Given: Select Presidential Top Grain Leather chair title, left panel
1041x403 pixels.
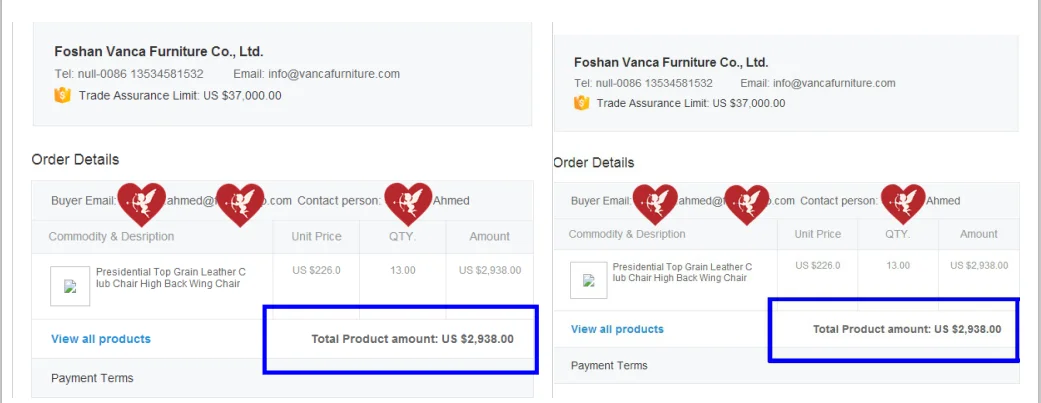Looking at the screenshot, I should pyautogui.click(x=171, y=278).
